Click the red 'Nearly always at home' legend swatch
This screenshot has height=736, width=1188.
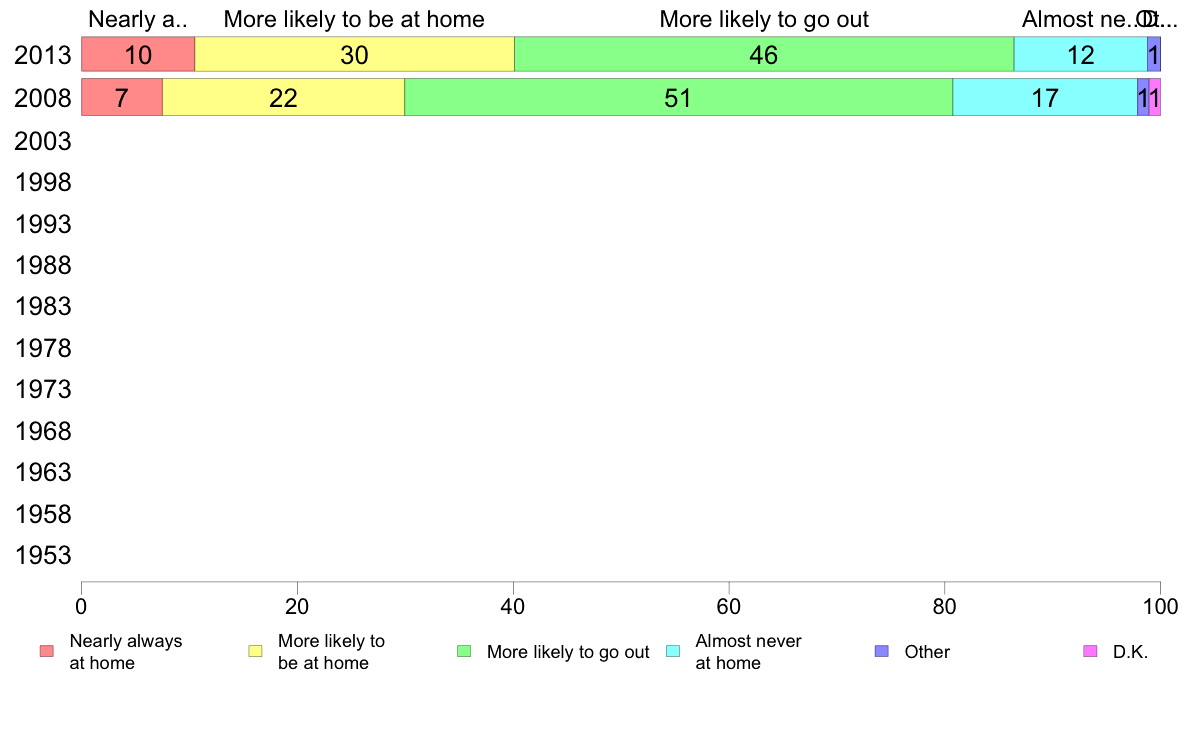click(x=47, y=651)
